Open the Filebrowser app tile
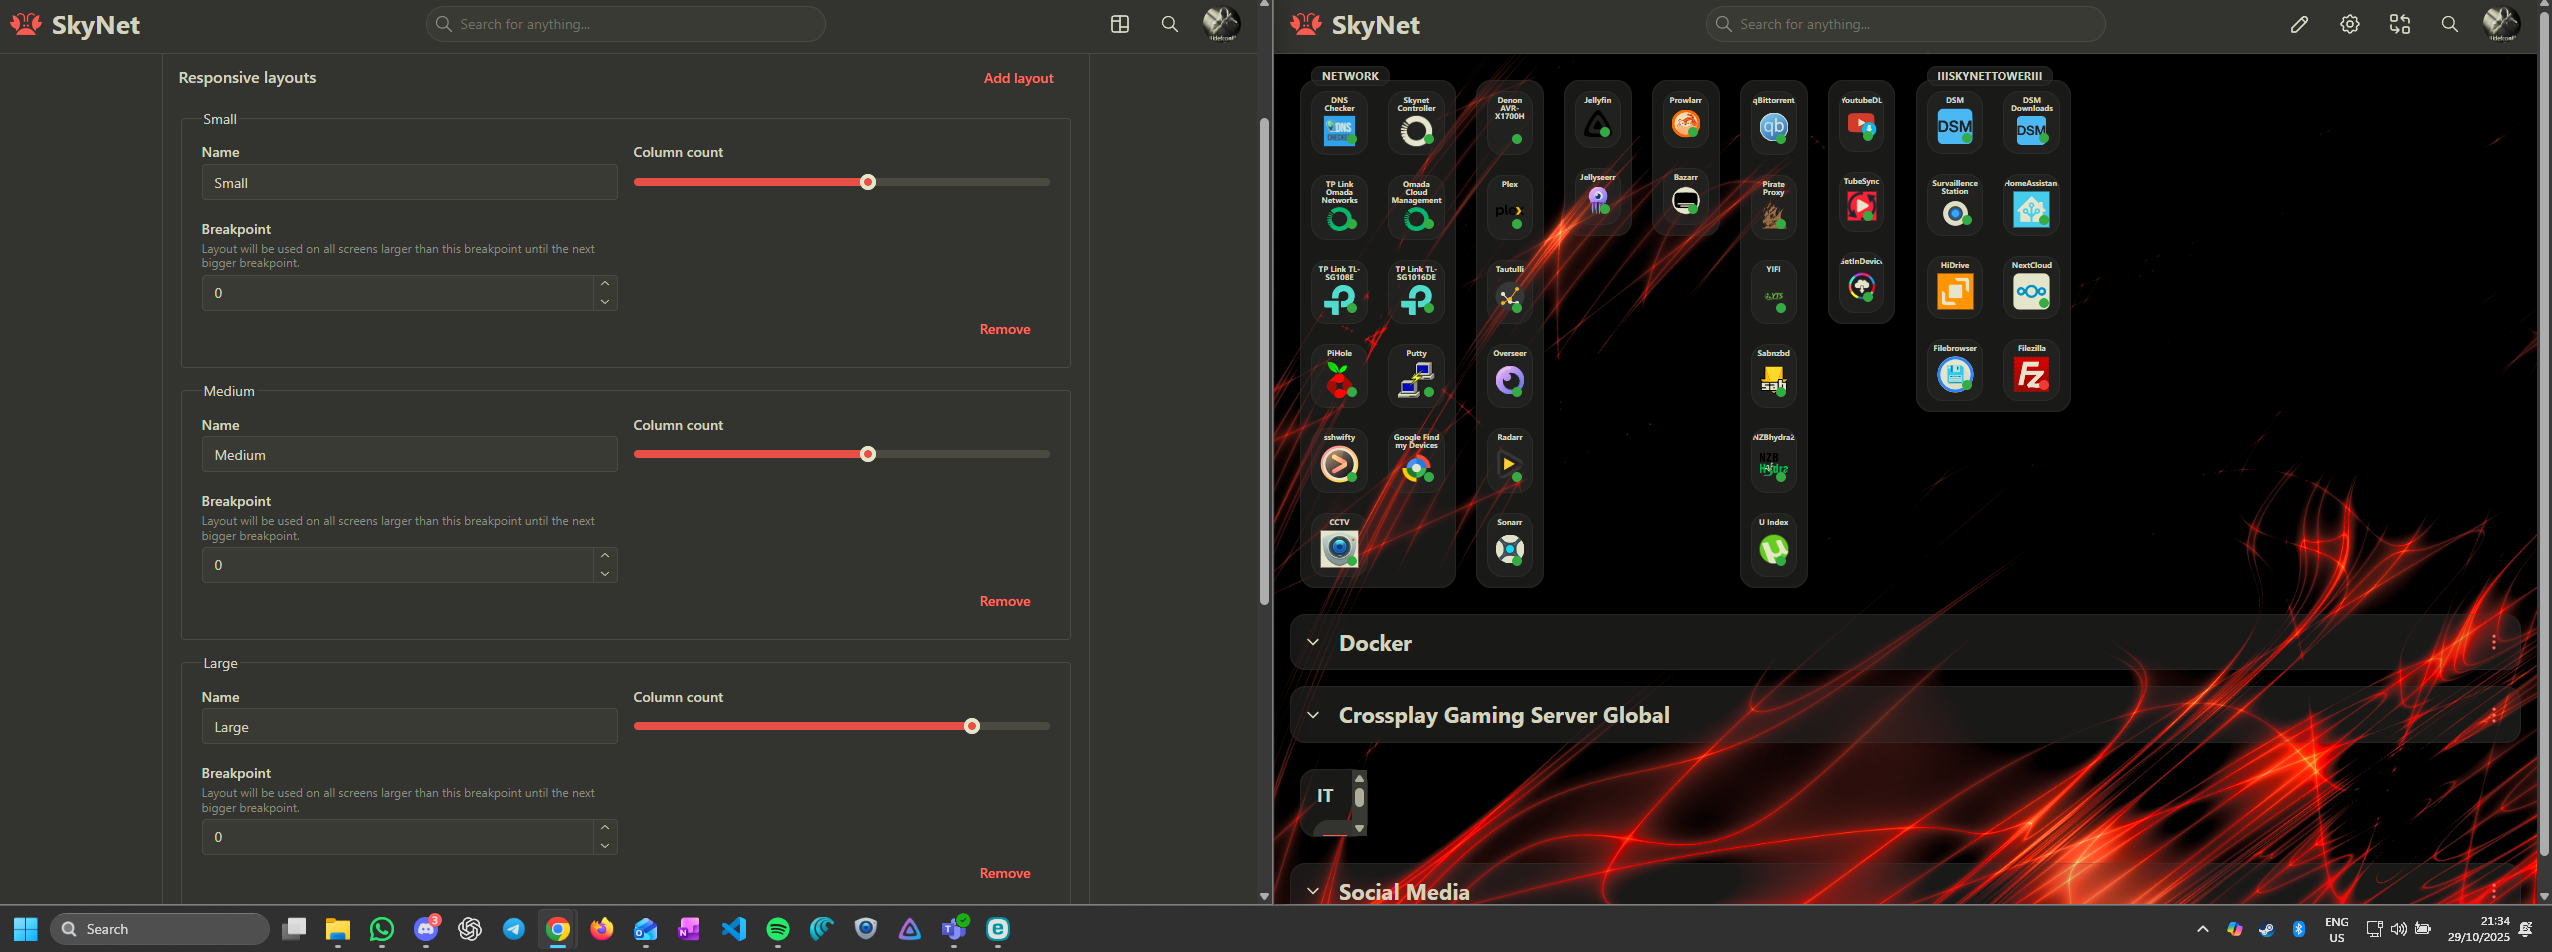This screenshot has height=952, width=2552. click(x=1955, y=371)
